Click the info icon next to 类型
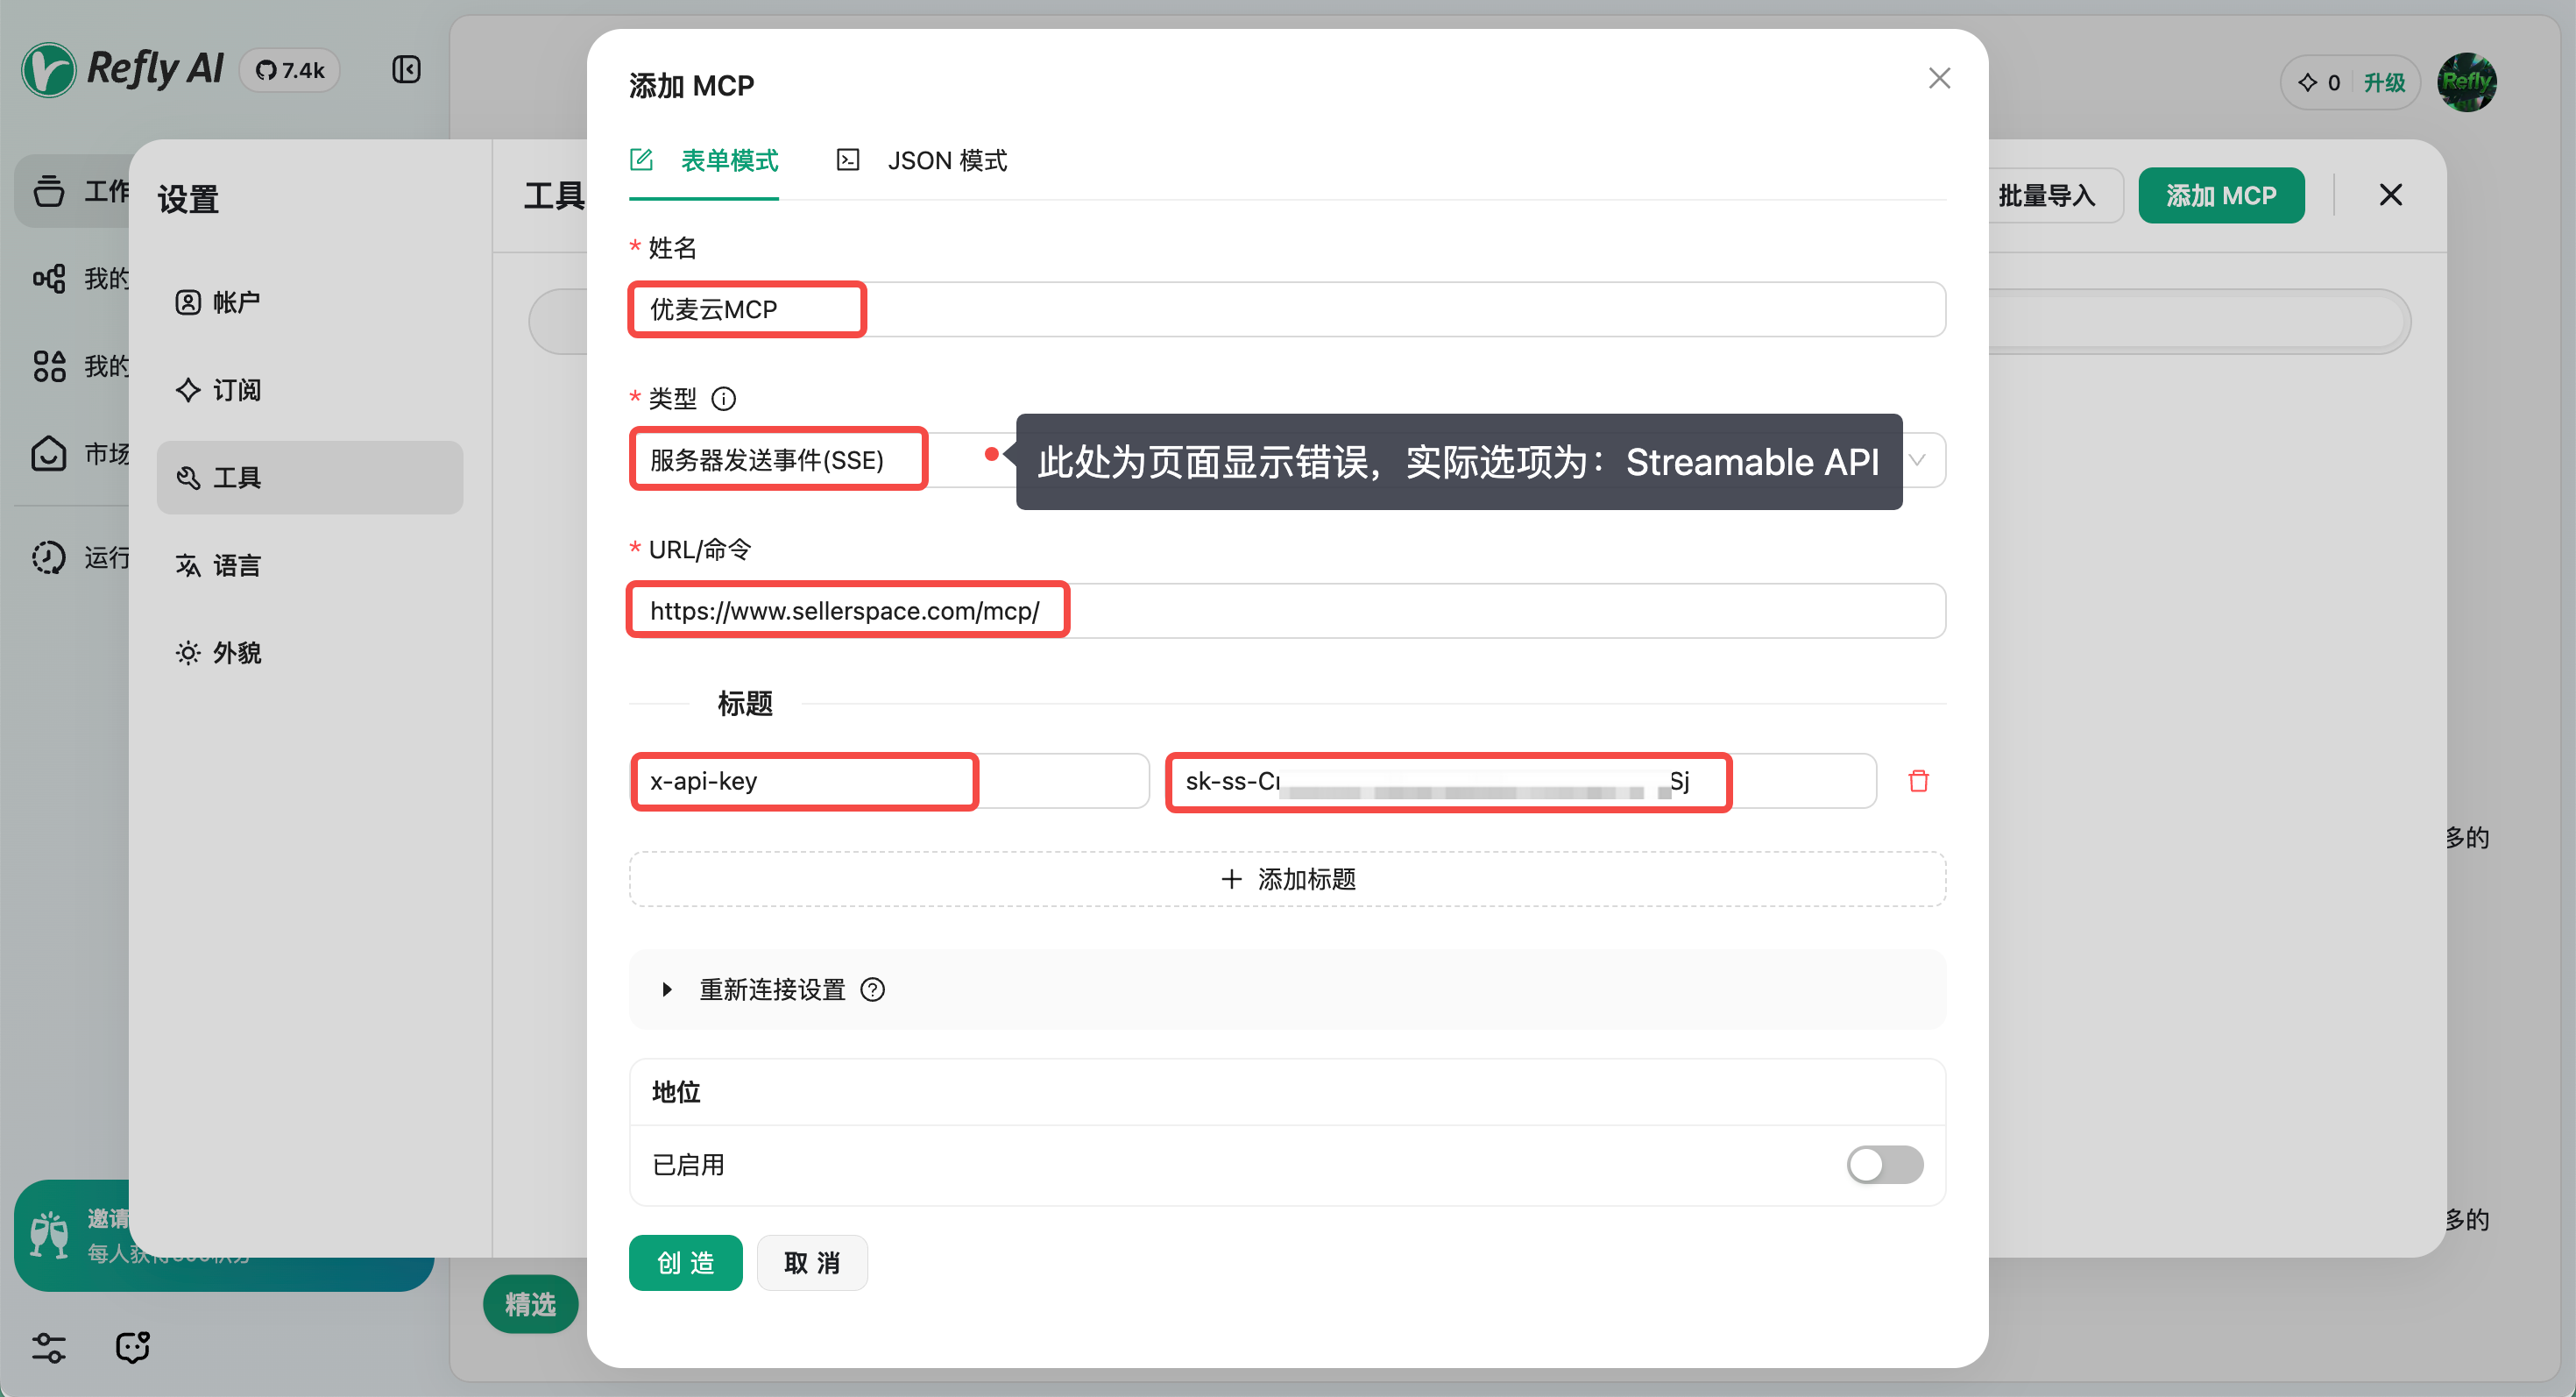2576x1397 pixels. point(723,399)
